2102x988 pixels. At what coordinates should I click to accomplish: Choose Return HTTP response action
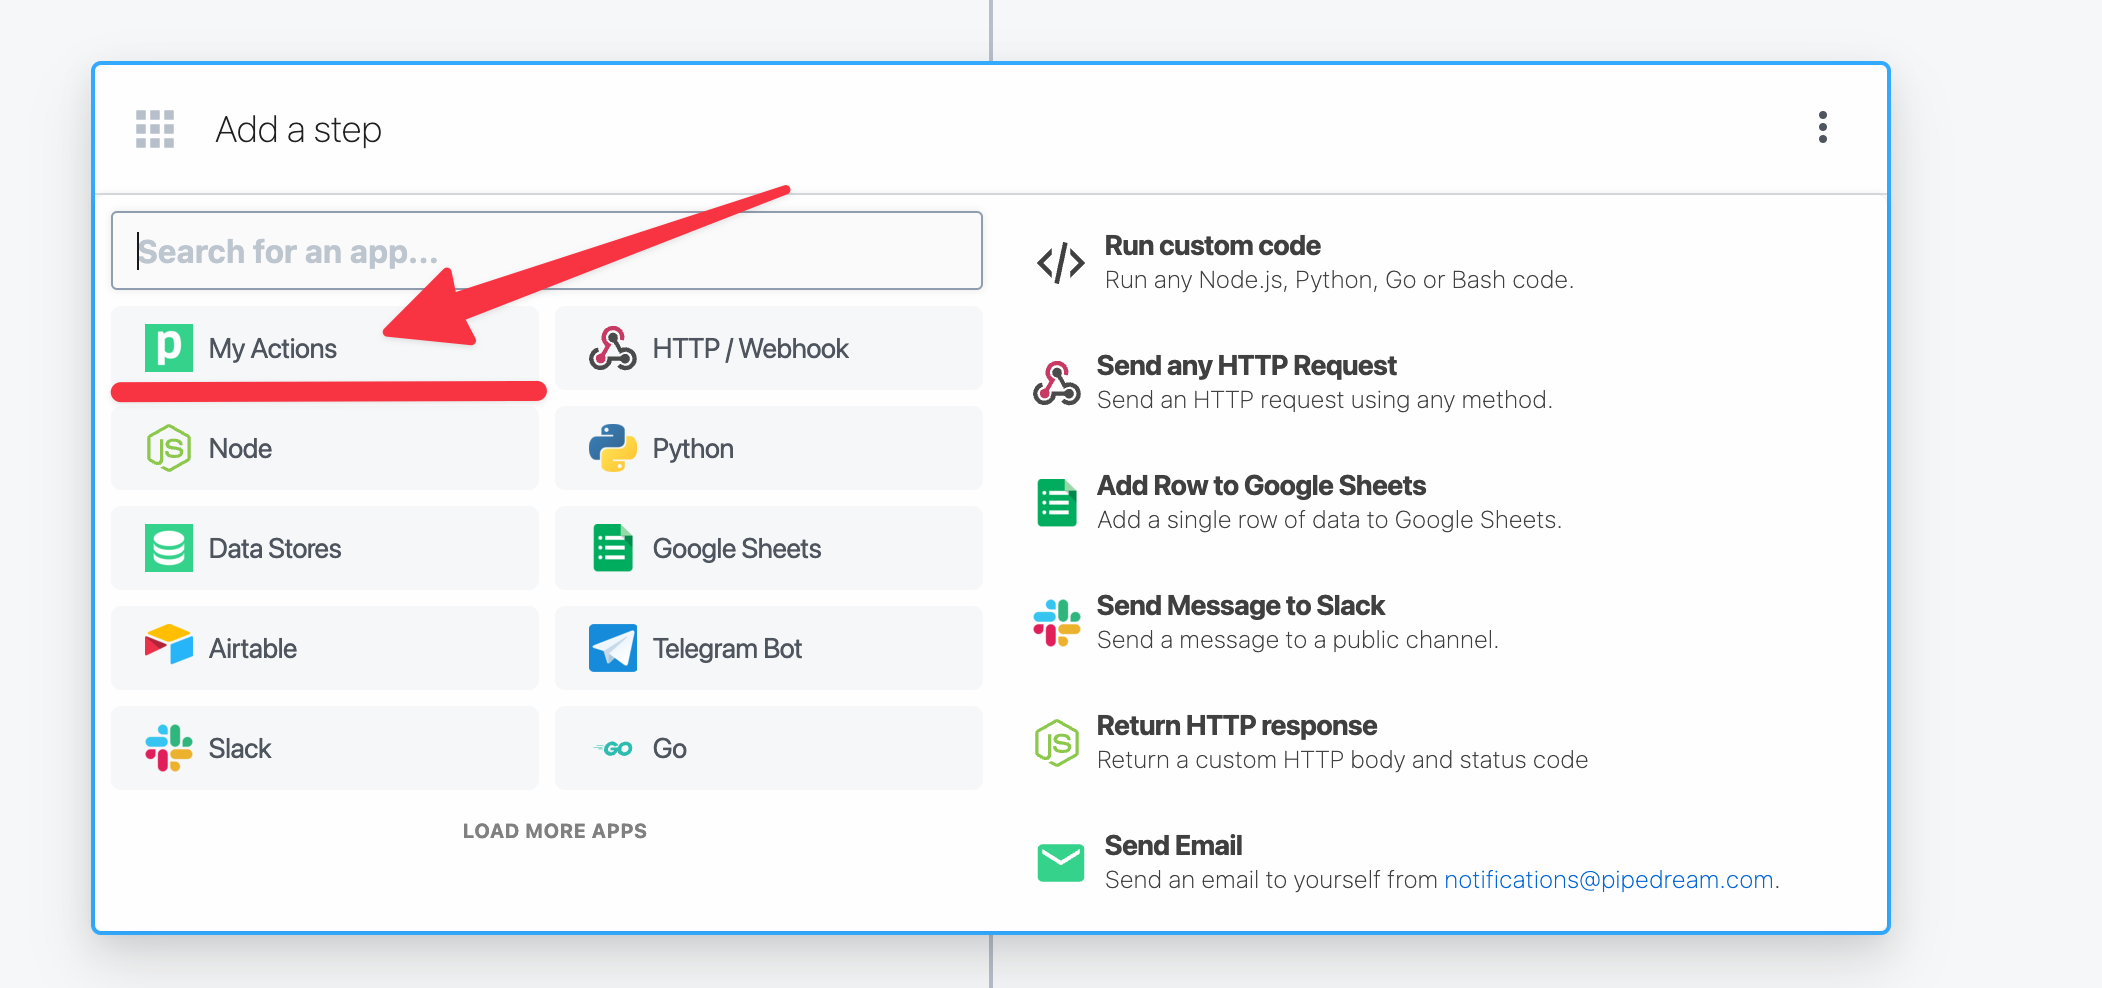coord(1236,726)
